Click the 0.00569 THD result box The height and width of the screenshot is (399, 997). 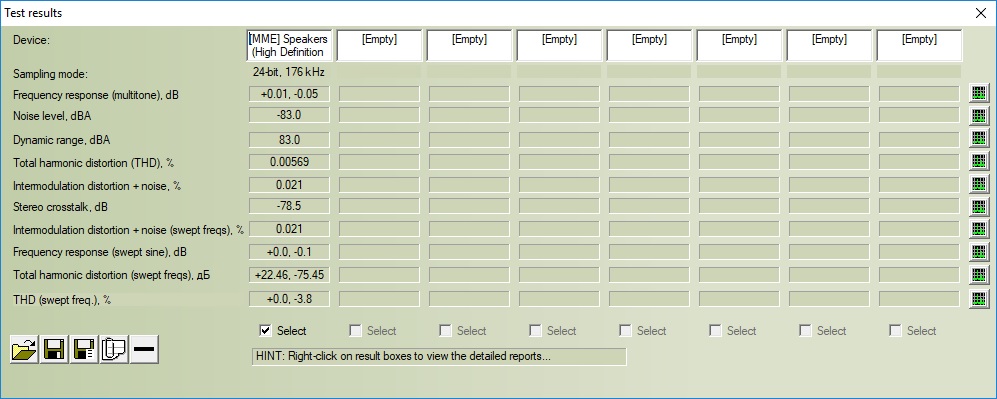point(289,161)
